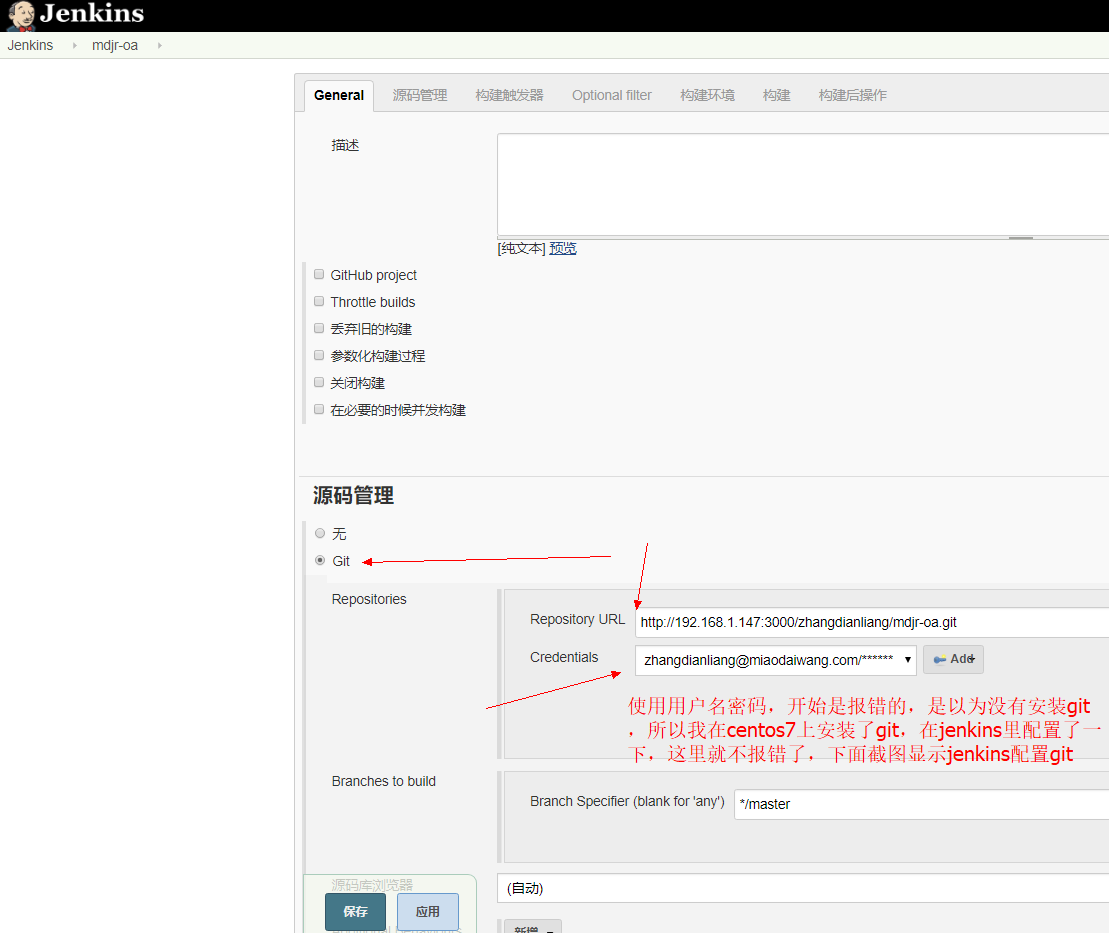Toggle the 丢弃旧的构建 checkbox

point(319,328)
